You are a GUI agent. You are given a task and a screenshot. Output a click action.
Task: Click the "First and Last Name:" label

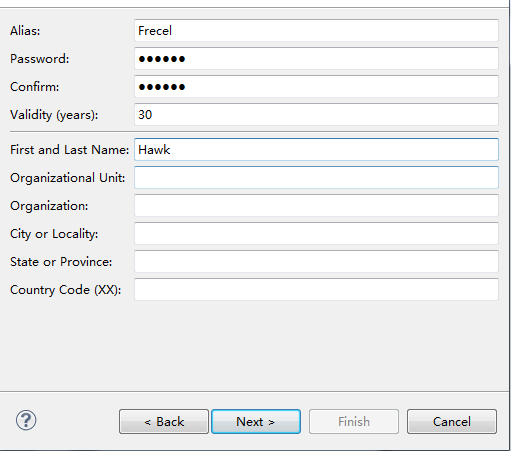(x=69, y=150)
